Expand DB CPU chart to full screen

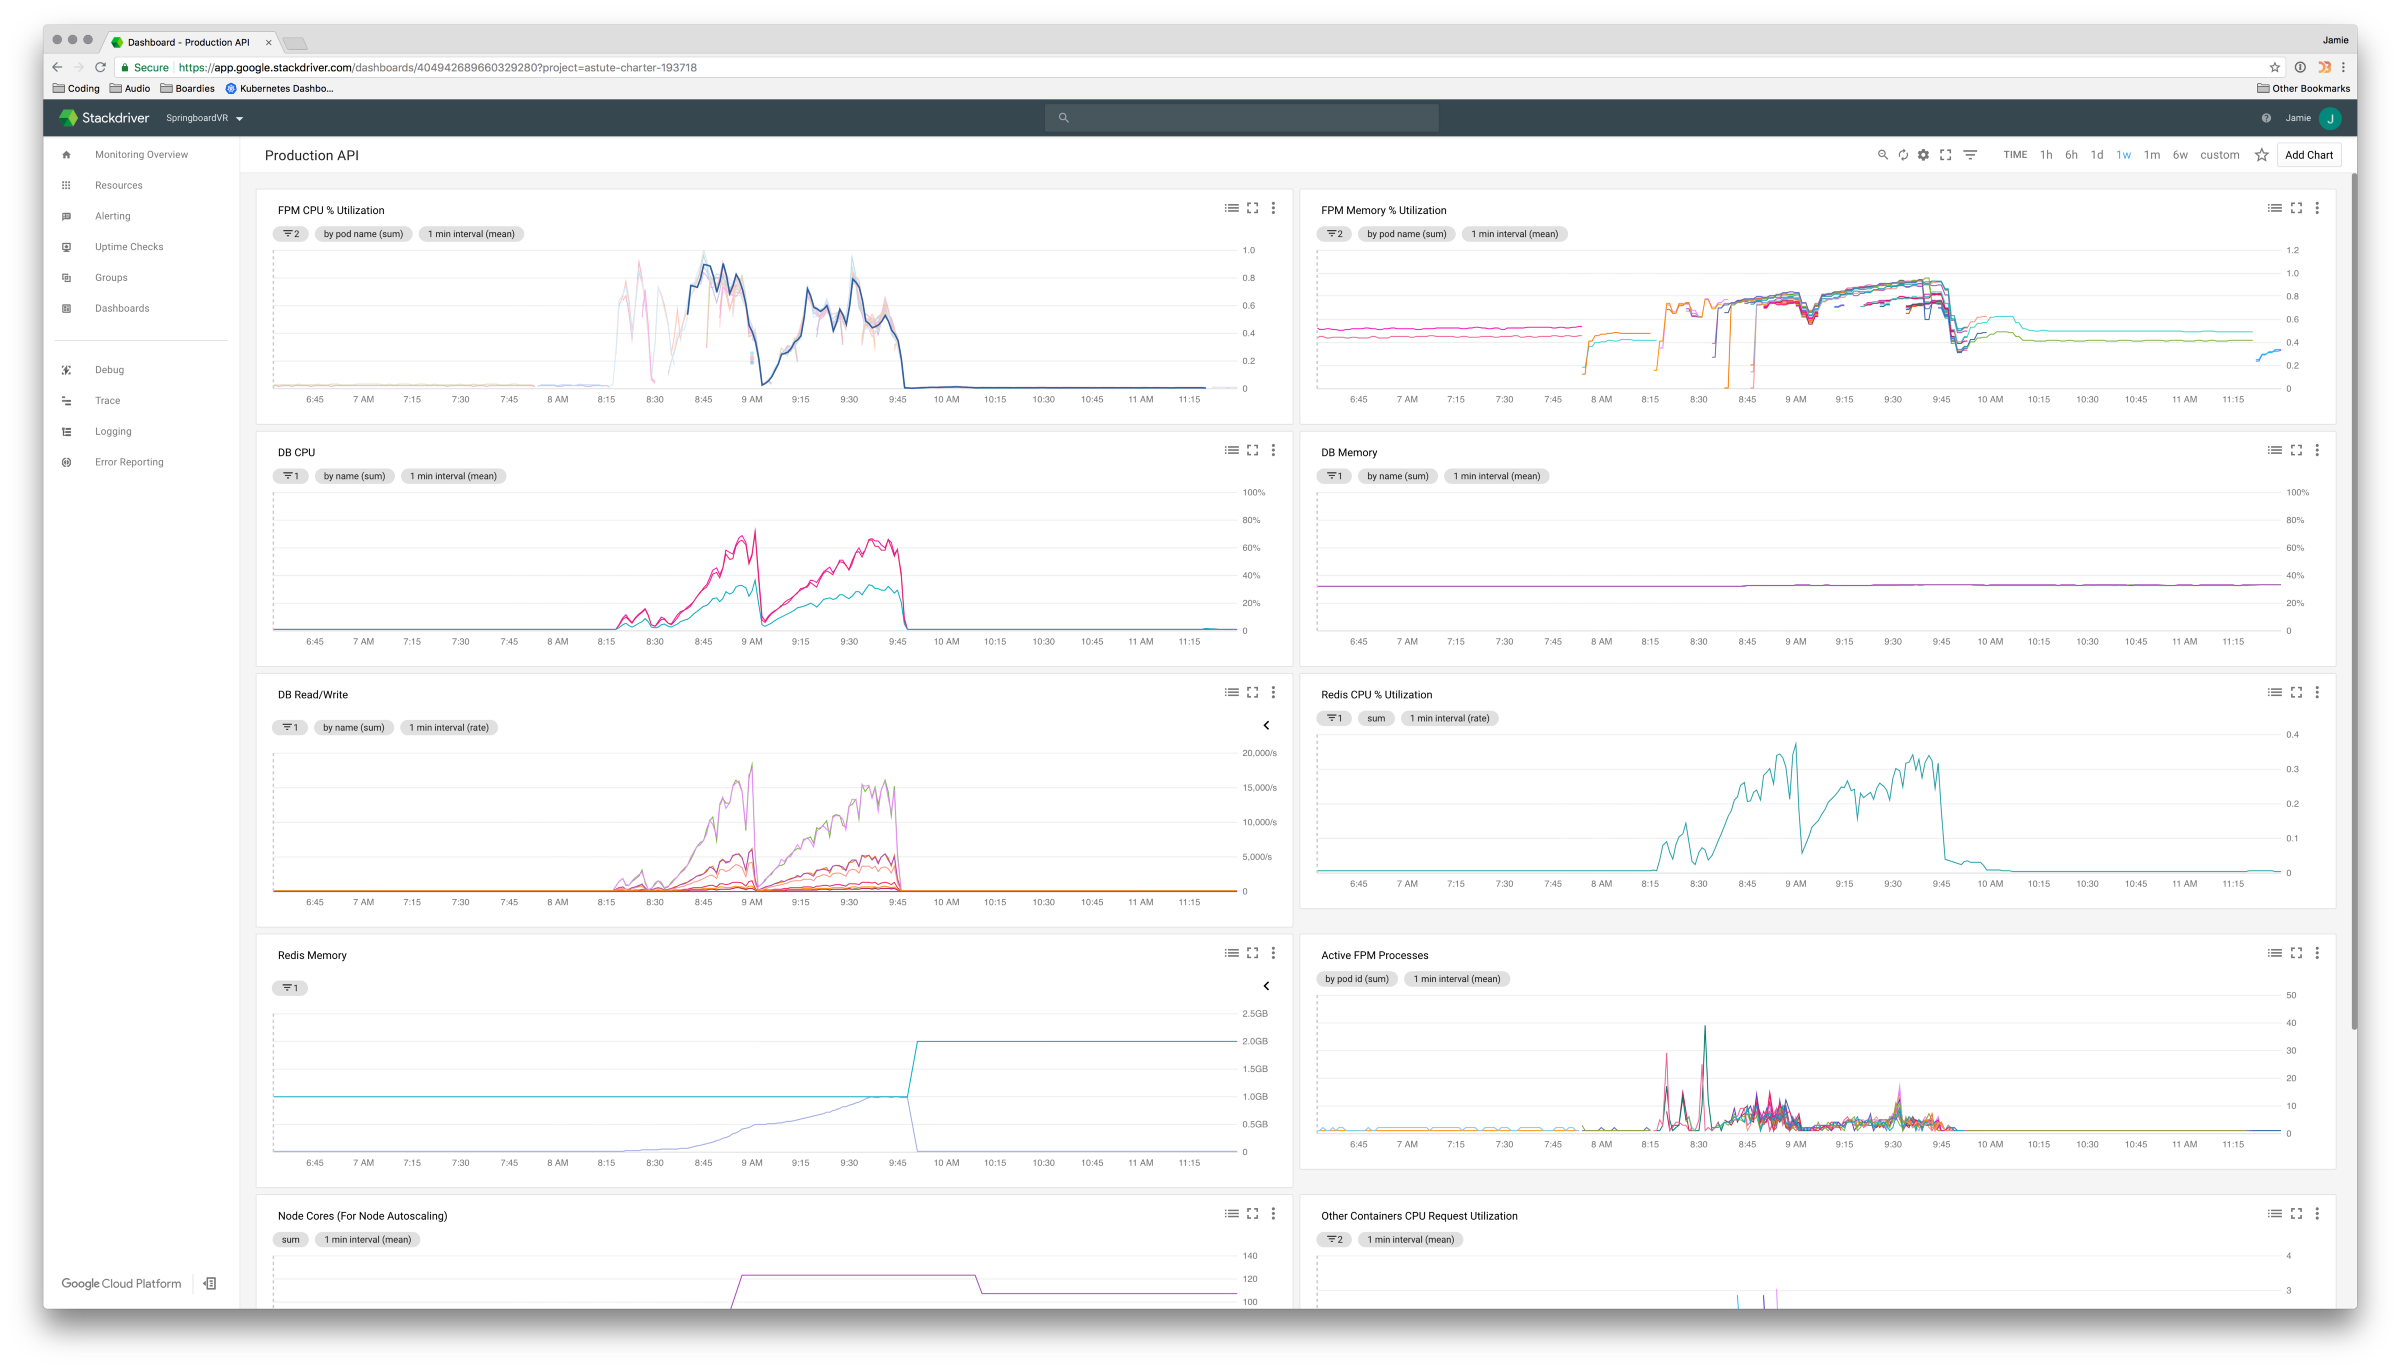1252,450
